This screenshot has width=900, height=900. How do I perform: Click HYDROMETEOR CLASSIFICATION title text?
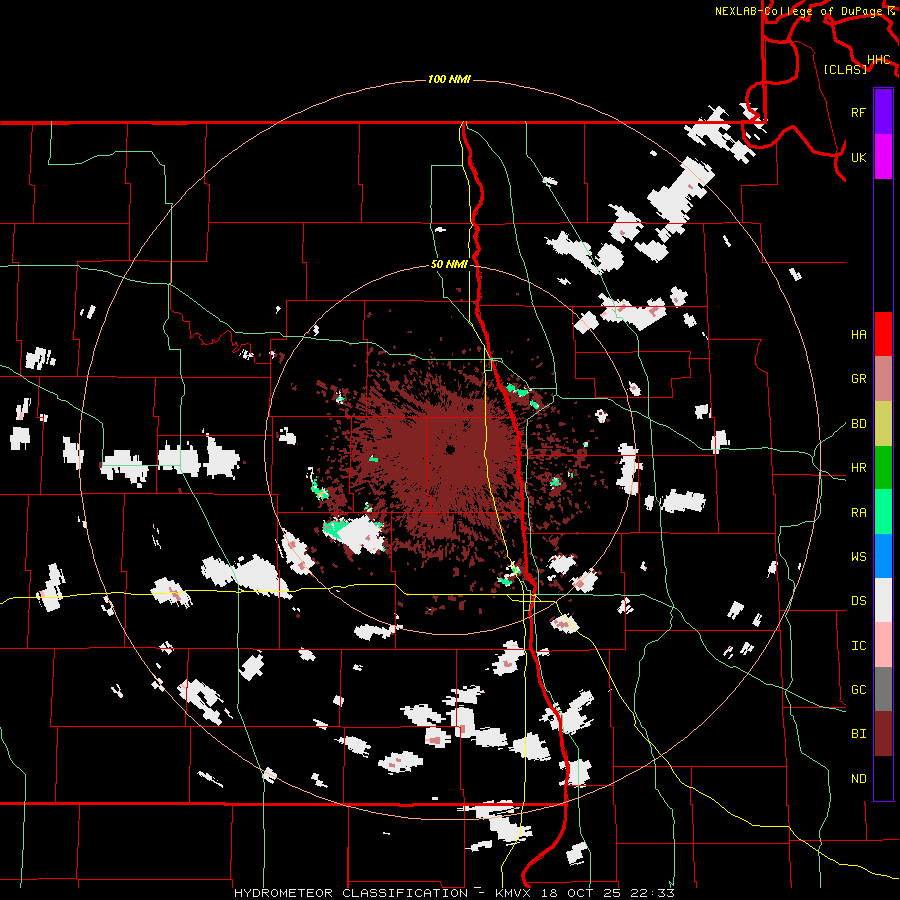click(x=351, y=893)
